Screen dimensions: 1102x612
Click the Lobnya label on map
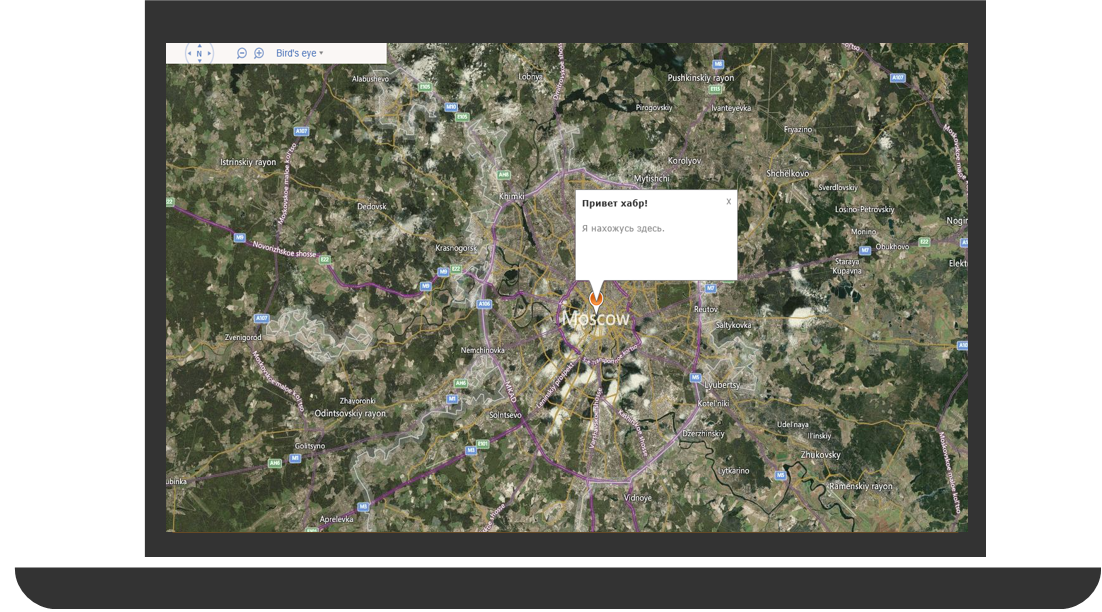click(531, 77)
